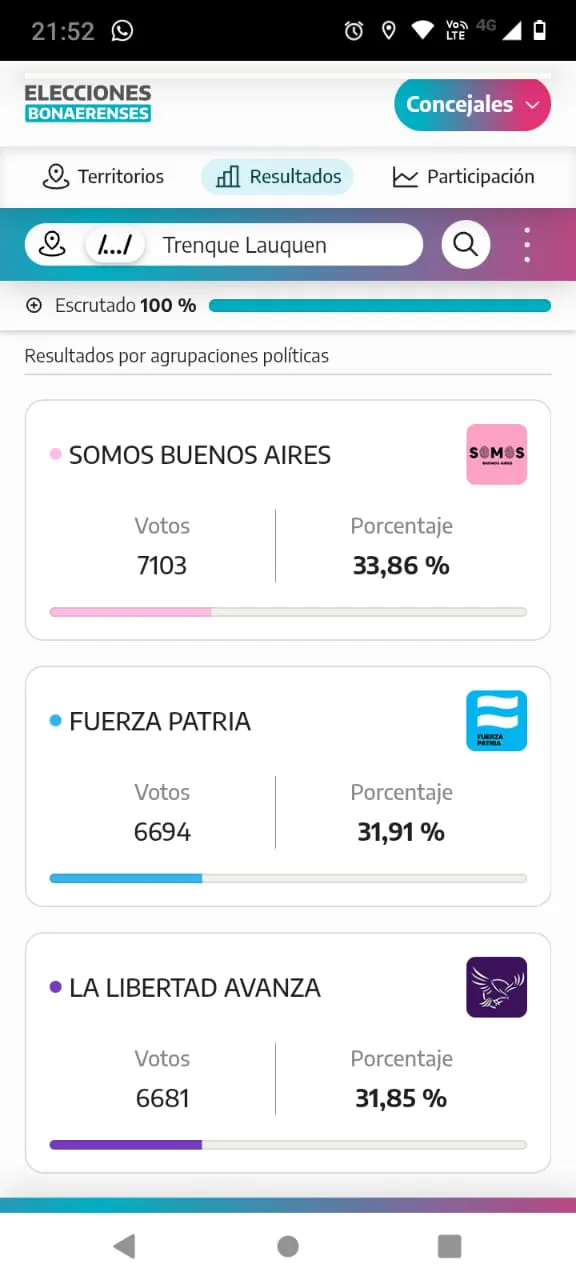
Task: Tap the SOMOS BUENOS AIRES party logo
Action: pos(496,453)
